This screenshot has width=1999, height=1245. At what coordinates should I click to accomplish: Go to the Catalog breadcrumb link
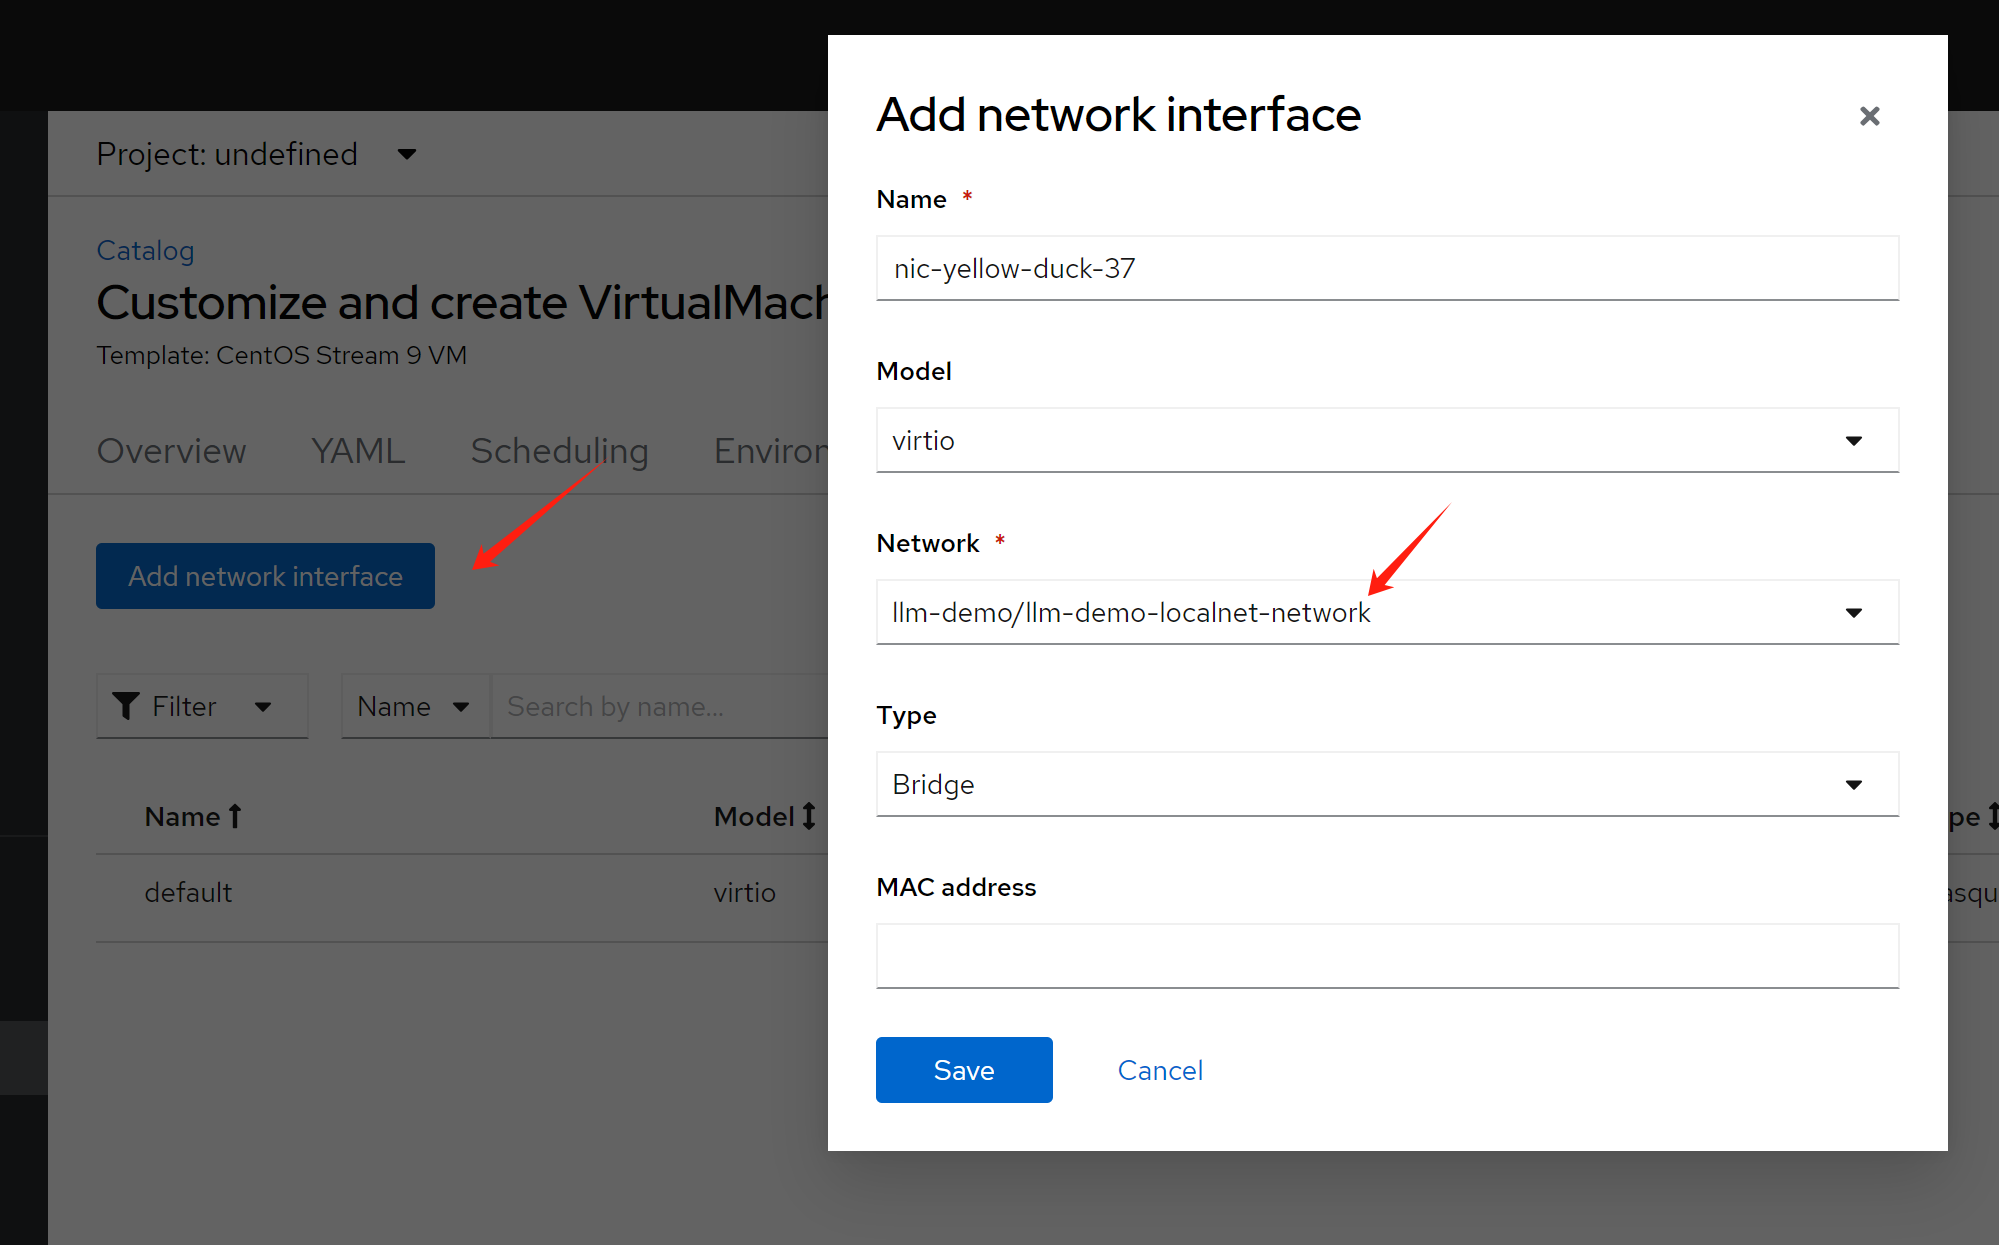tap(145, 250)
